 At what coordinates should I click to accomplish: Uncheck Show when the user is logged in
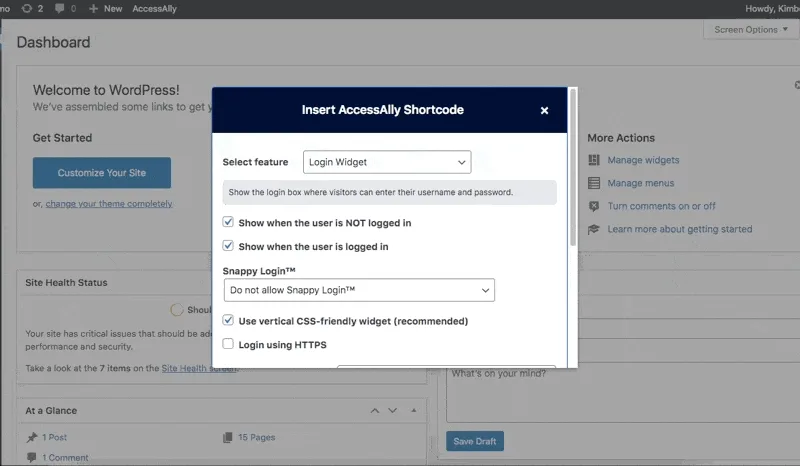(228, 246)
